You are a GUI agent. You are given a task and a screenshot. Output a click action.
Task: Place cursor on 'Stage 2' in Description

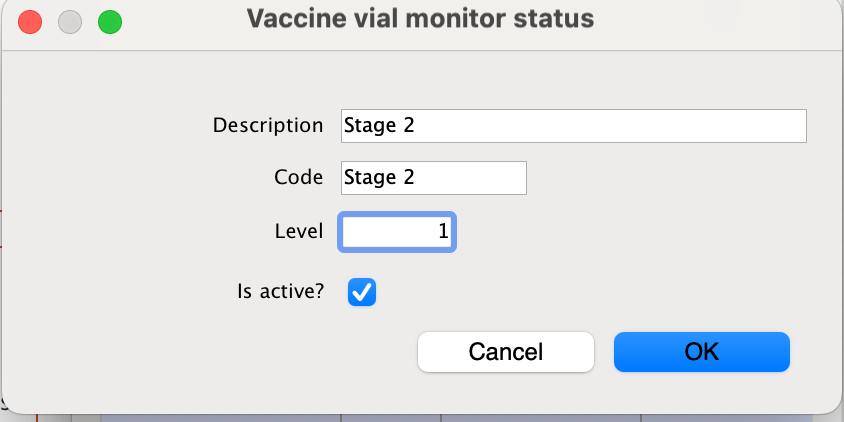point(379,126)
